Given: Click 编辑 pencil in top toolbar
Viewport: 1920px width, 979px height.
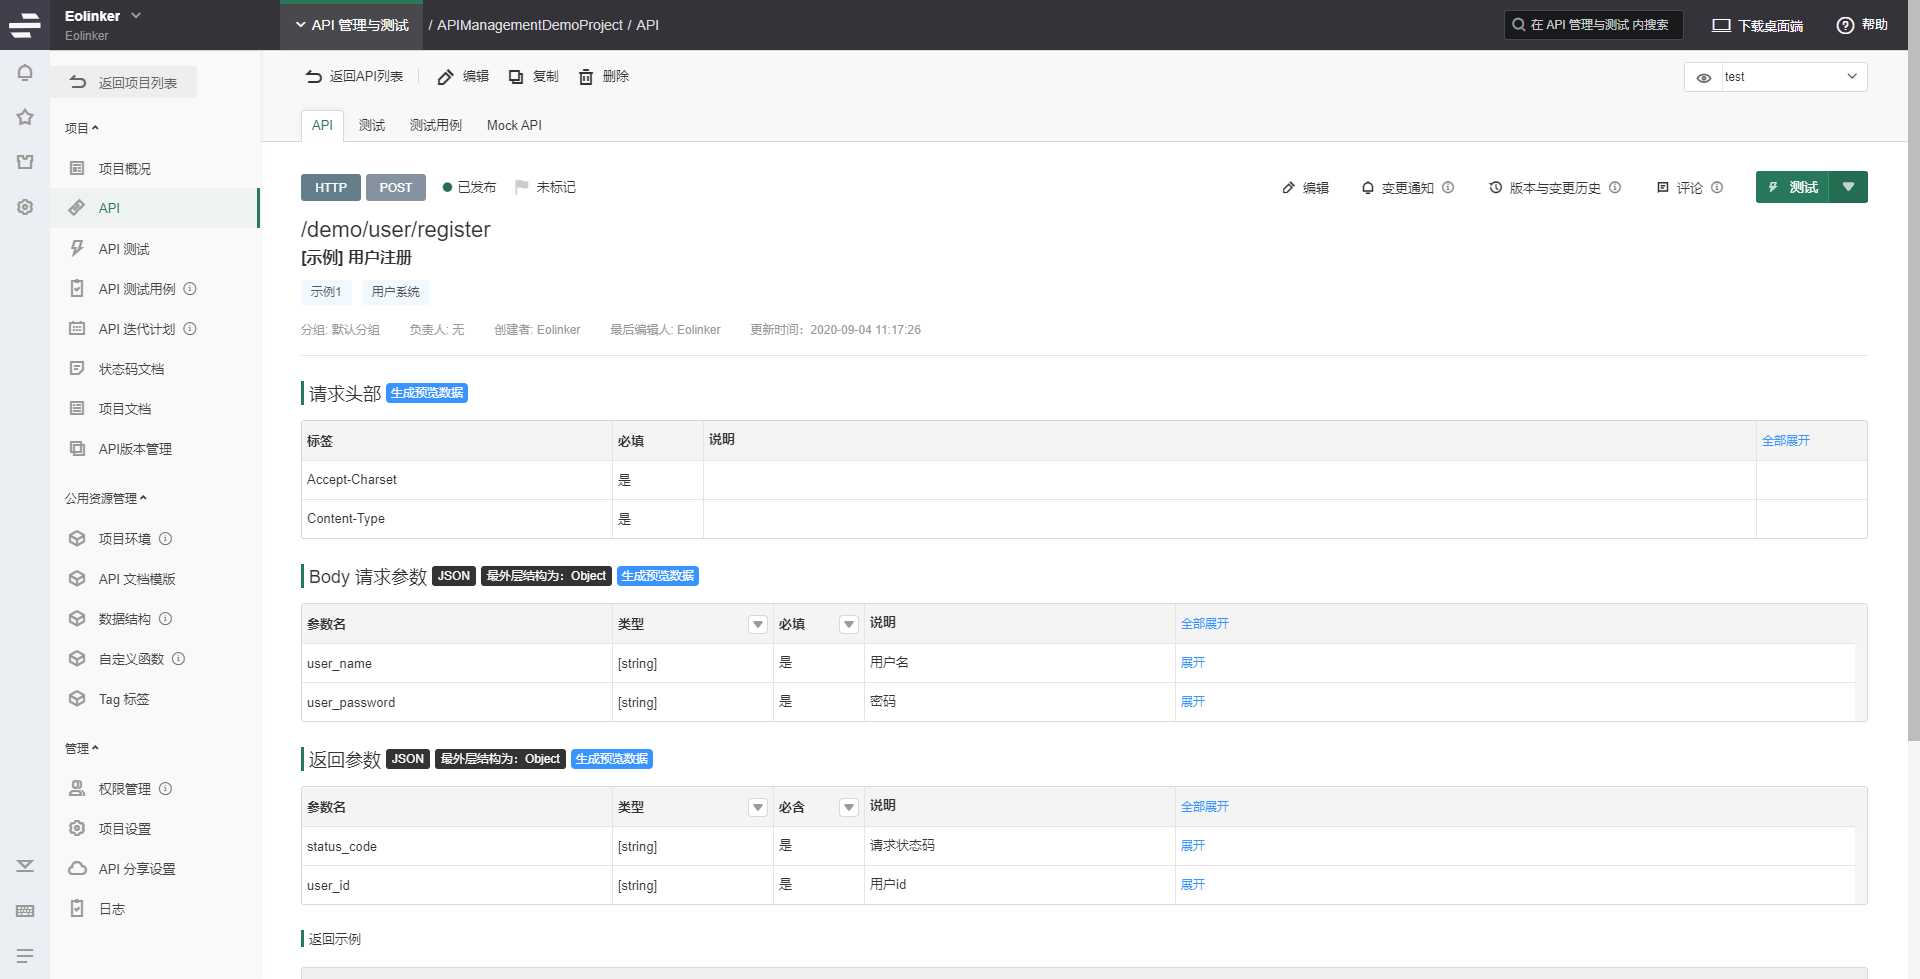Looking at the screenshot, I should pyautogui.click(x=463, y=77).
